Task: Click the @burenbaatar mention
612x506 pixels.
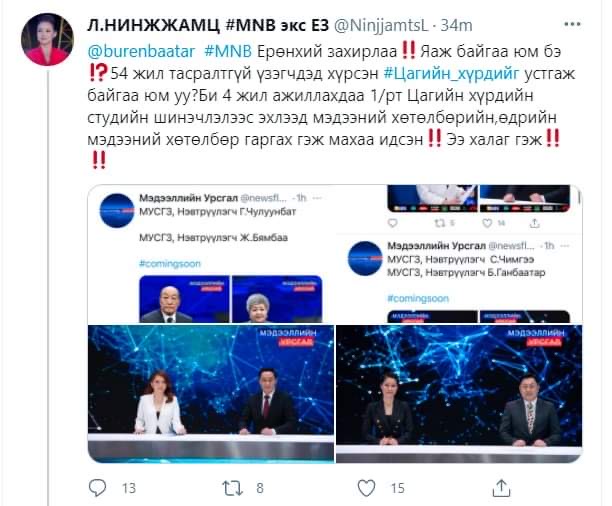Action: click(141, 51)
